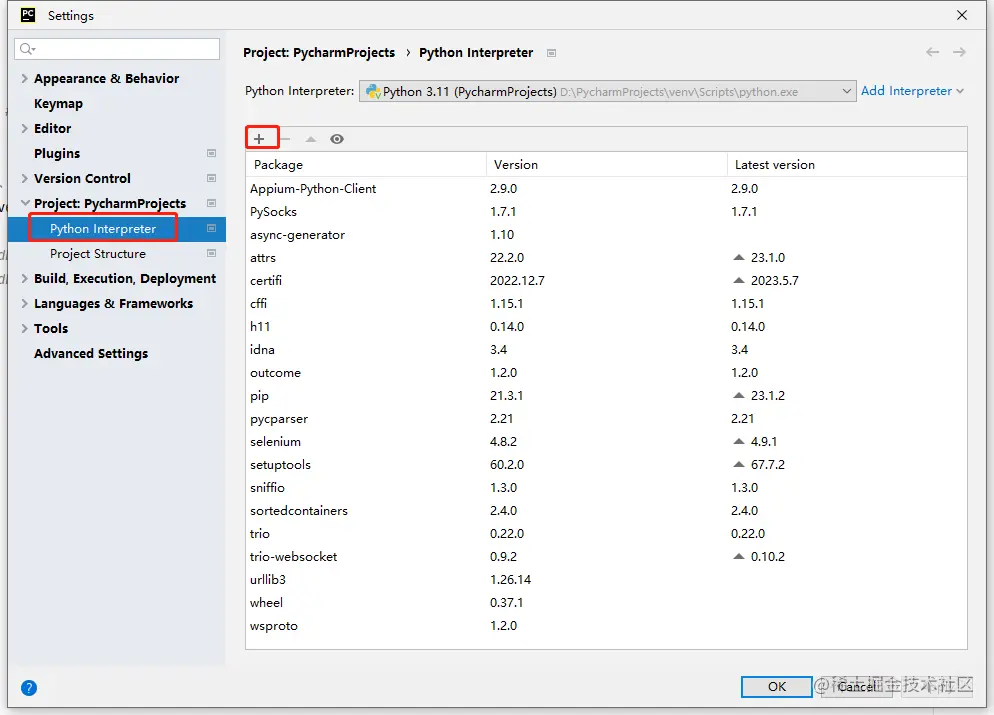The width and height of the screenshot is (994, 715).
Task: Click update arrow beside setuptools 67.7.2
Action: point(739,465)
